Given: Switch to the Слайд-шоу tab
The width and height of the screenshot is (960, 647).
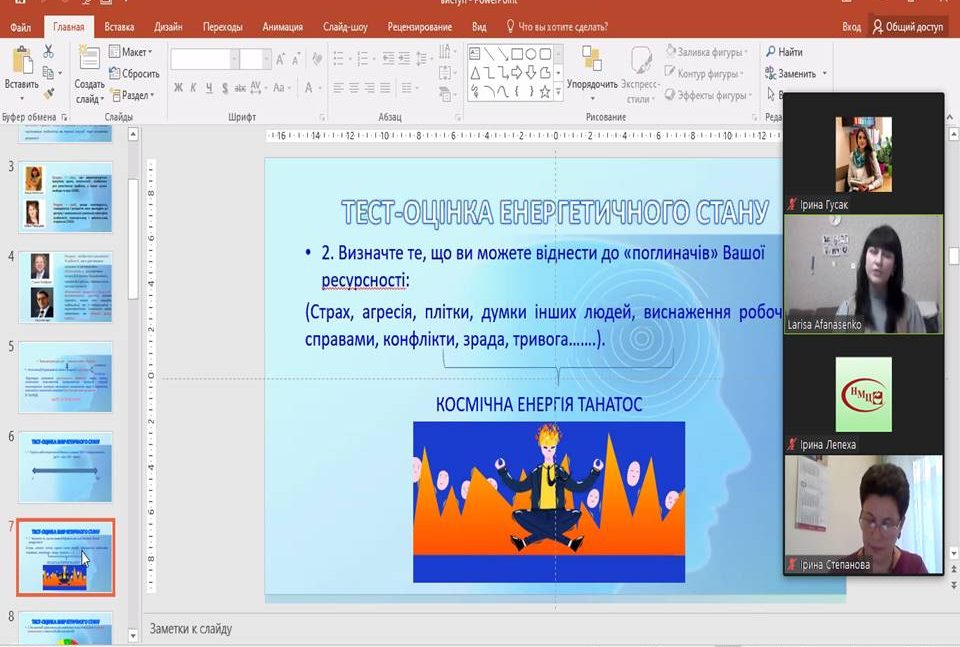Looking at the screenshot, I should click(x=345, y=27).
